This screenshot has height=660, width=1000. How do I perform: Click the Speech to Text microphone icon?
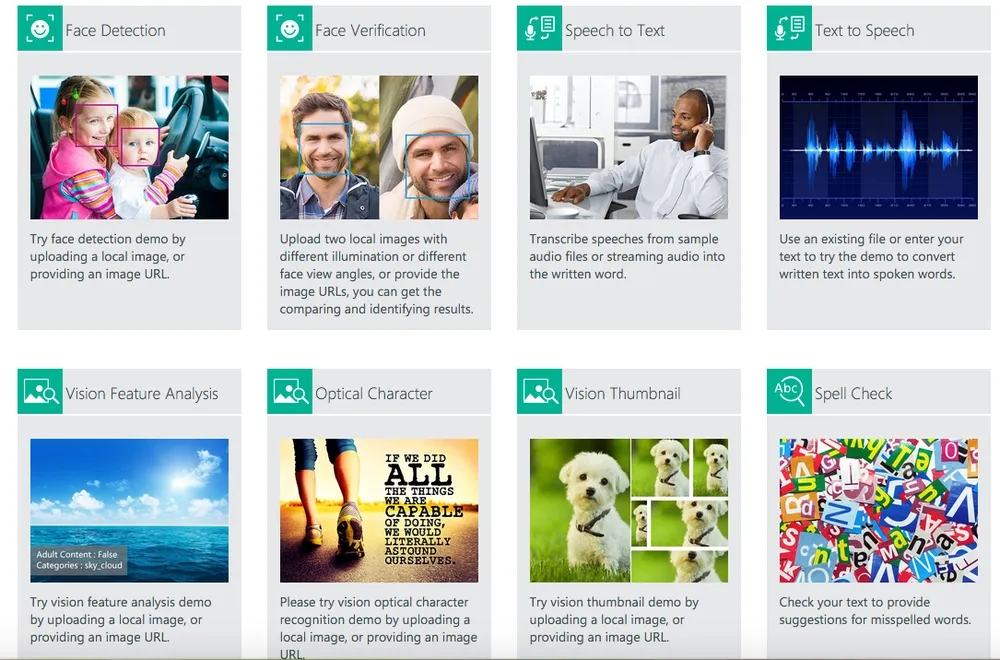click(x=540, y=29)
